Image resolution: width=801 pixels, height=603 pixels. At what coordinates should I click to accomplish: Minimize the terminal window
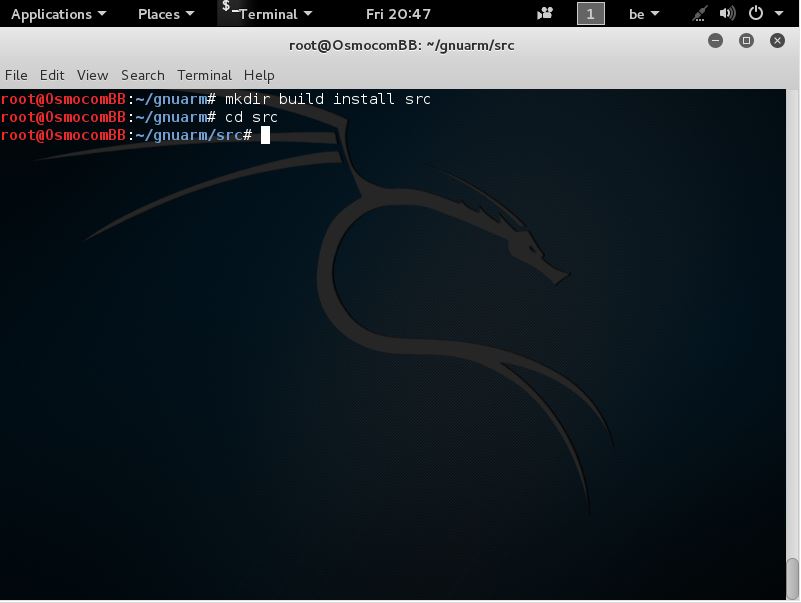click(715, 40)
